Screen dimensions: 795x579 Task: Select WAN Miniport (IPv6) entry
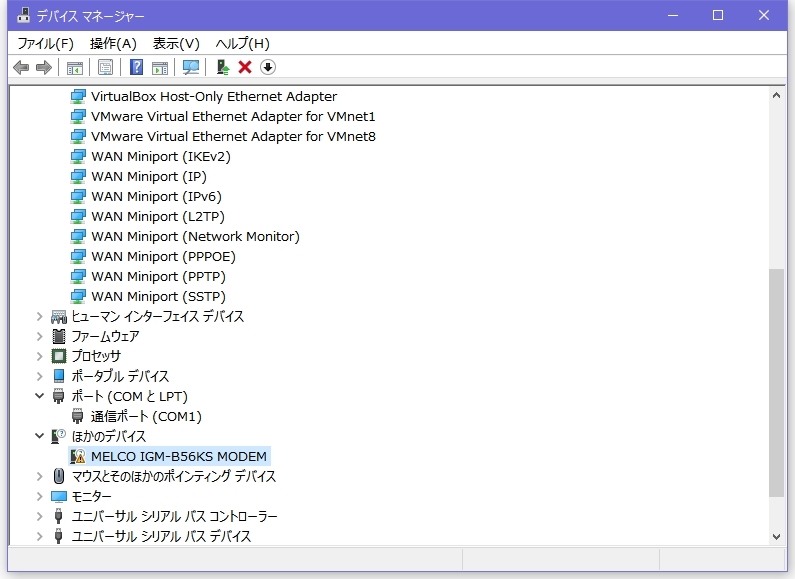tap(156, 197)
